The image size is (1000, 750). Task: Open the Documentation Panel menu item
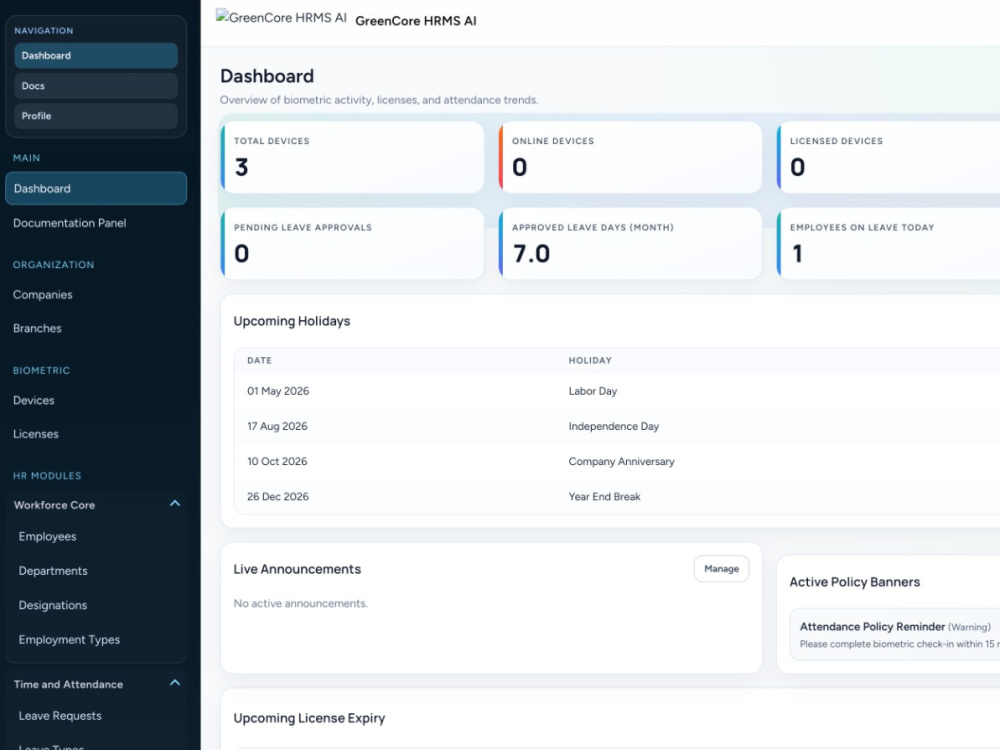coord(70,223)
